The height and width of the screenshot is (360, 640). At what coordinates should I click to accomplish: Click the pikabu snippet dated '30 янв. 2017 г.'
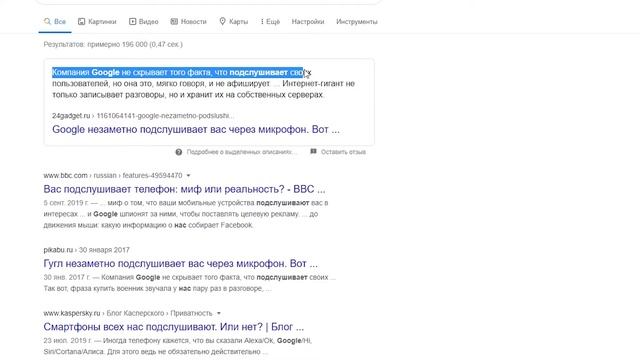coord(189,283)
